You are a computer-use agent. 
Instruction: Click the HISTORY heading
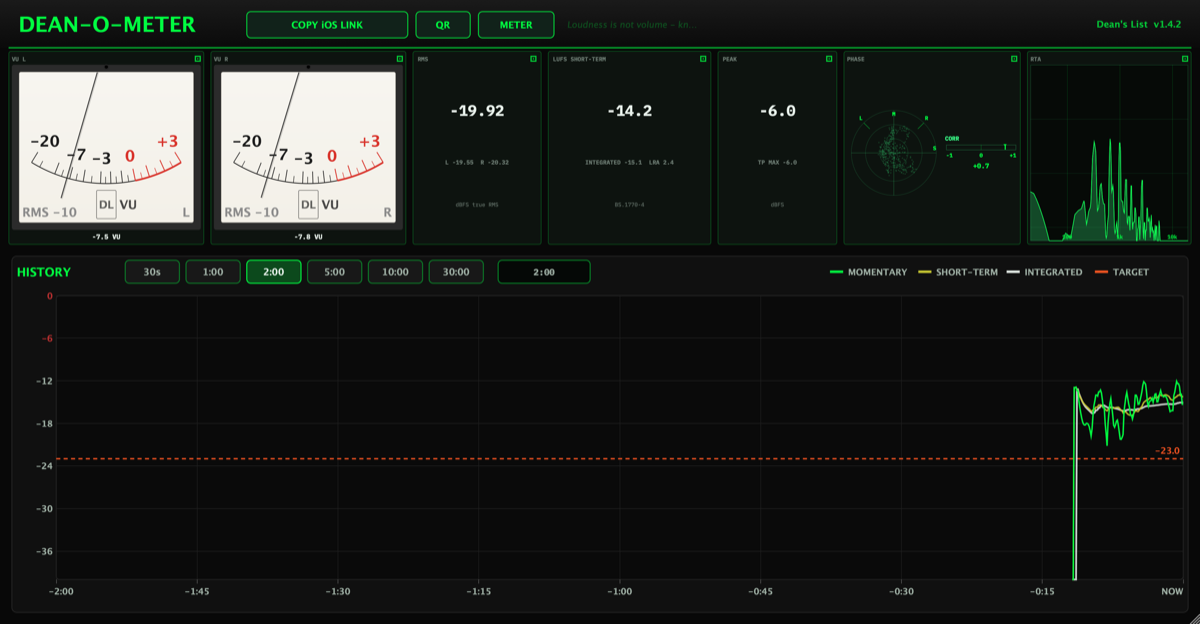pos(44,272)
